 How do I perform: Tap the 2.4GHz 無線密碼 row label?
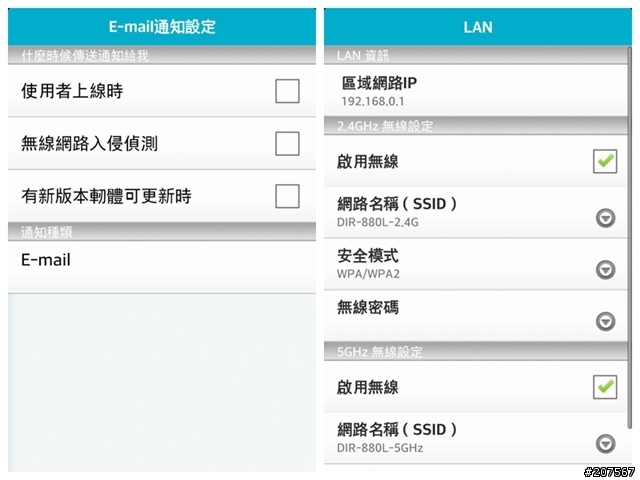[x=367, y=307]
